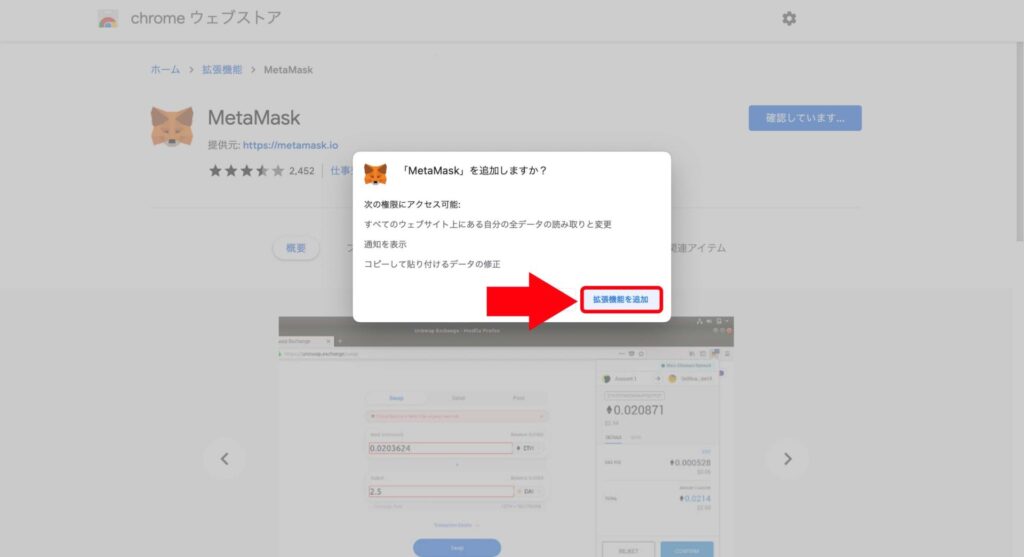Show next screenshot with right arrow
Image resolution: width=1024 pixels, height=557 pixels.
(x=788, y=459)
